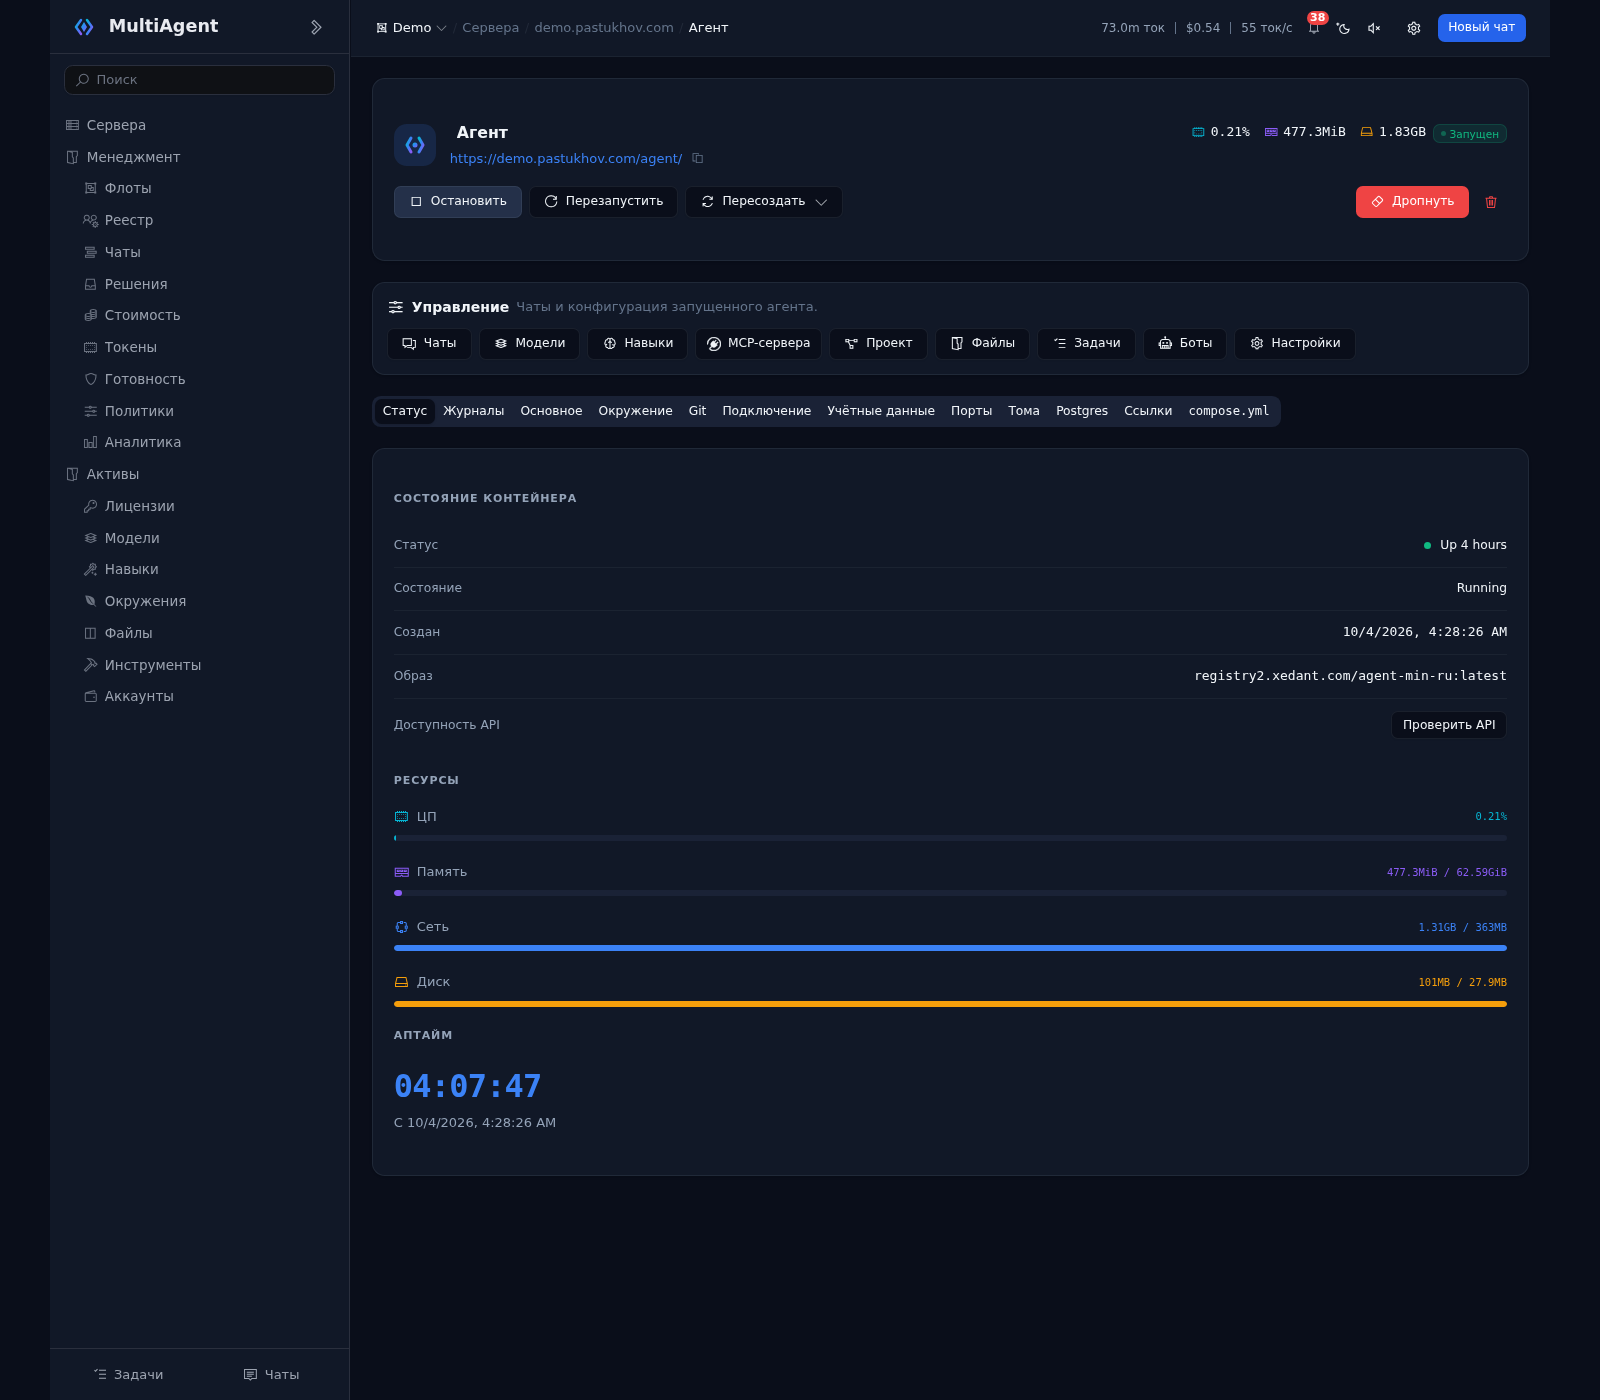Click the Остановить button

(458, 202)
